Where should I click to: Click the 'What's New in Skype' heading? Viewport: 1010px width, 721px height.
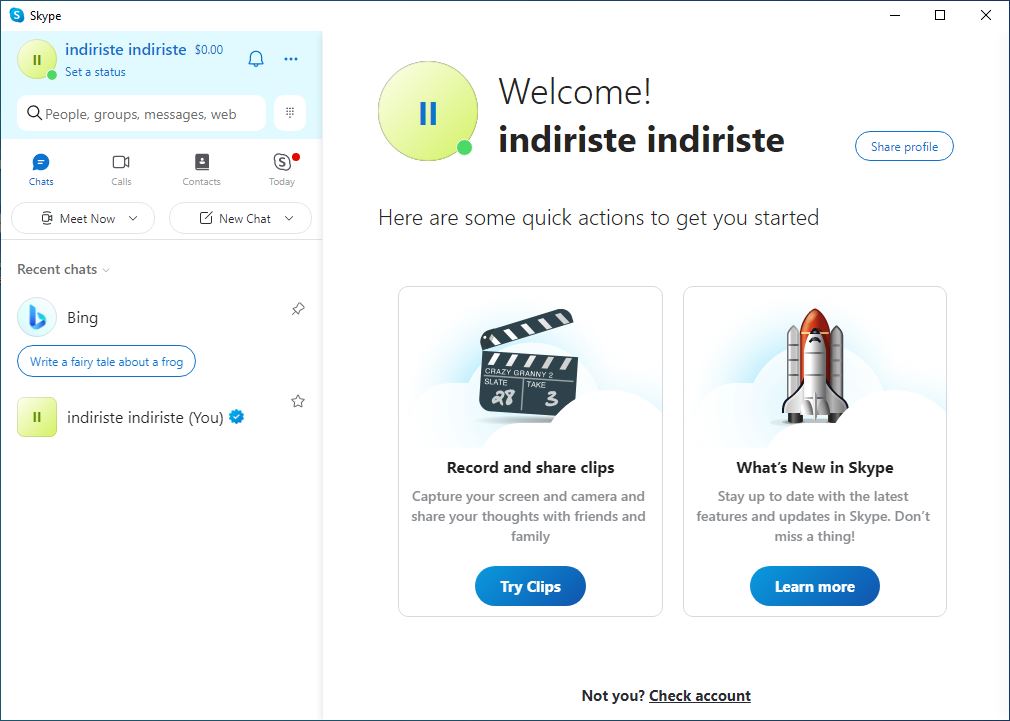(x=815, y=468)
